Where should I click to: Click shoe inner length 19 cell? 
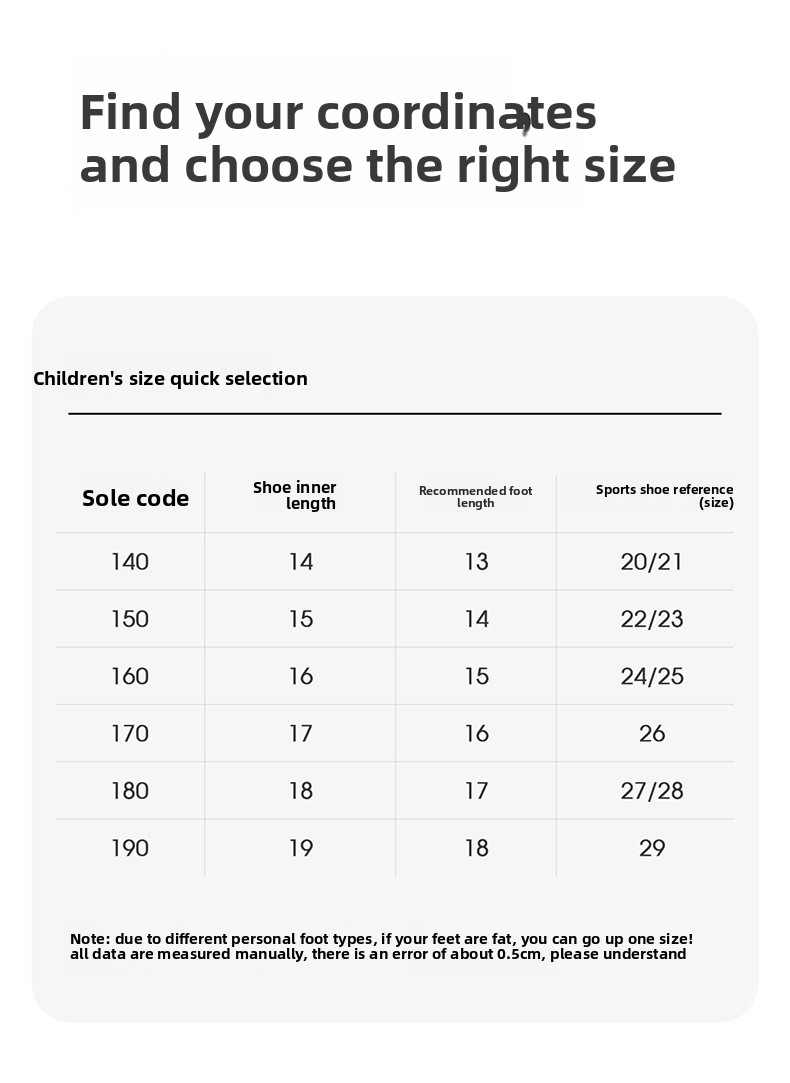coord(301,848)
